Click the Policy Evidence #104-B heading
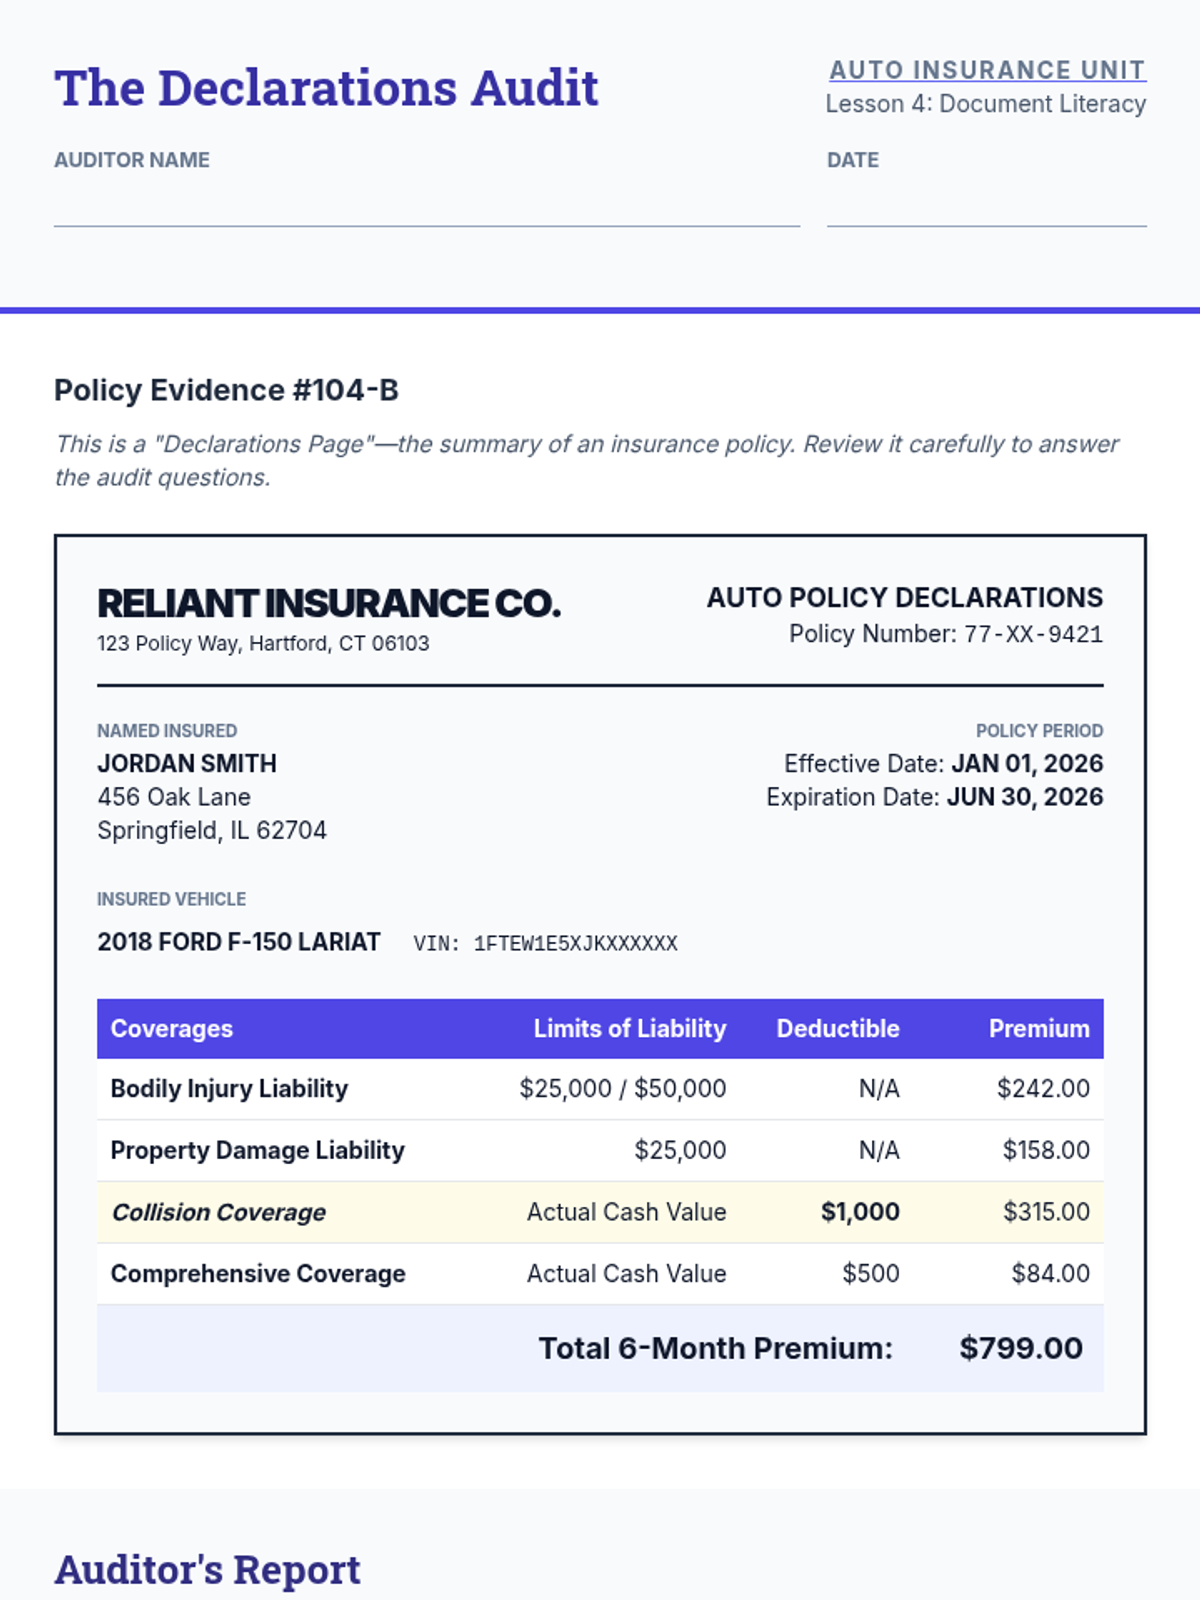The height and width of the screenshot is (1600, 1200). point(226,390)
